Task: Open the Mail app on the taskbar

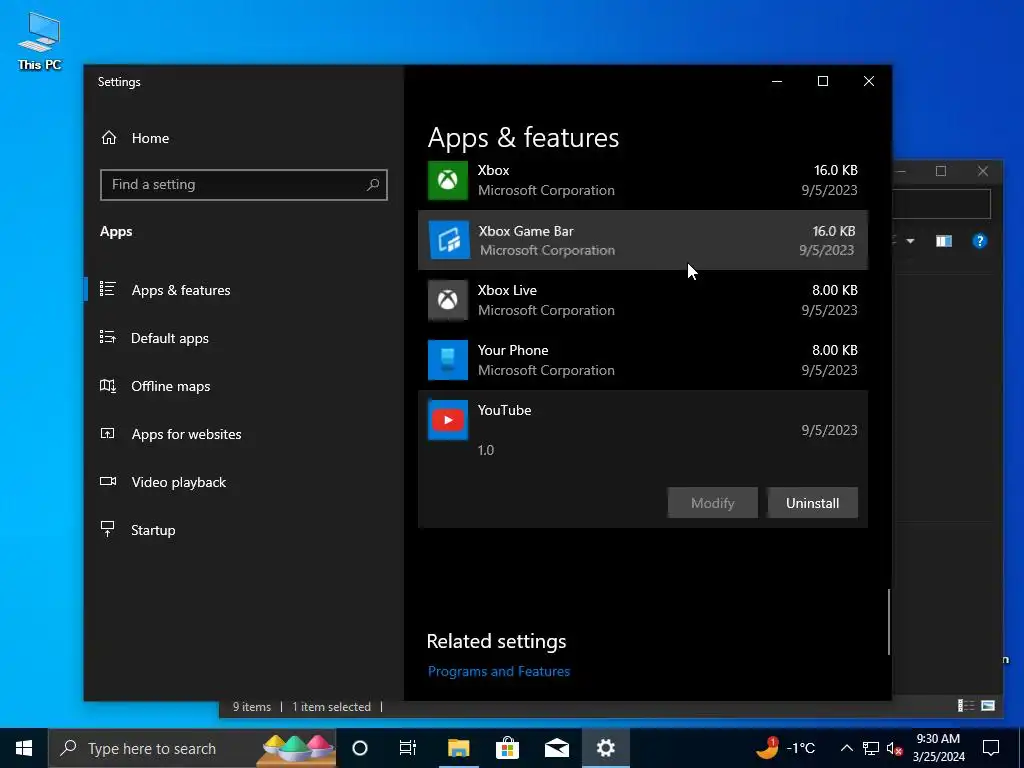Action: [556, 748]
